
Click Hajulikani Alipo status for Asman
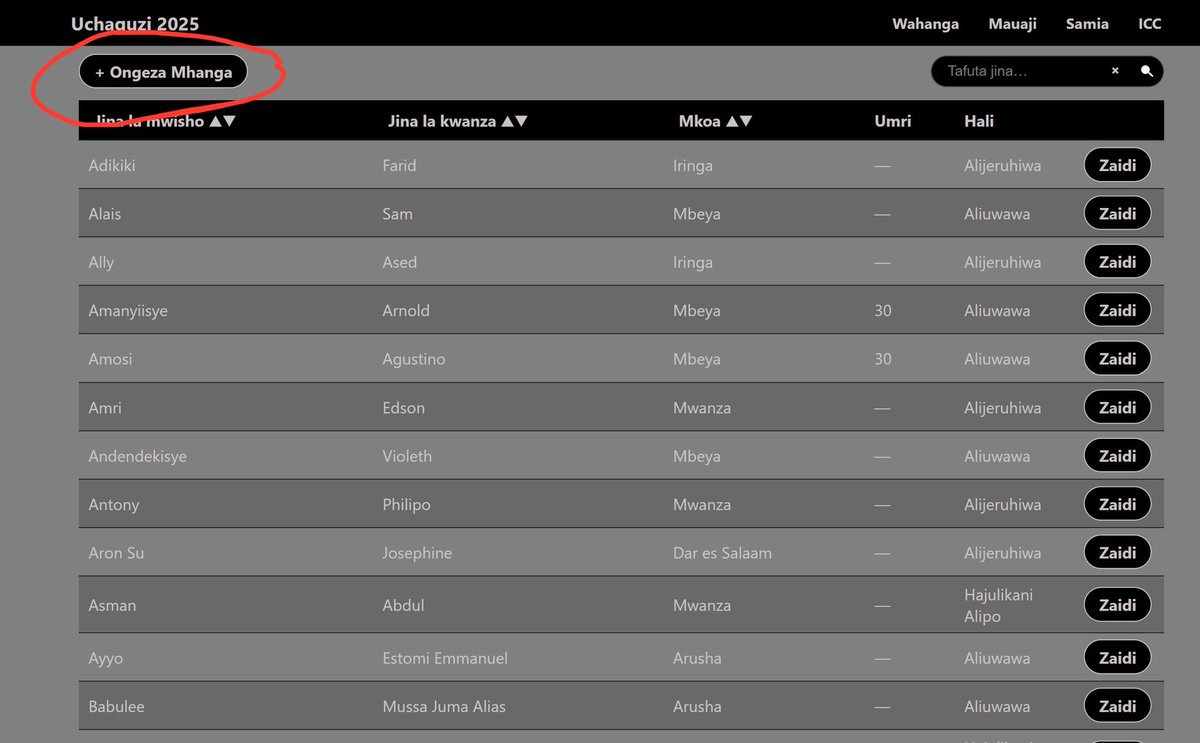click(x=999, y=606)
